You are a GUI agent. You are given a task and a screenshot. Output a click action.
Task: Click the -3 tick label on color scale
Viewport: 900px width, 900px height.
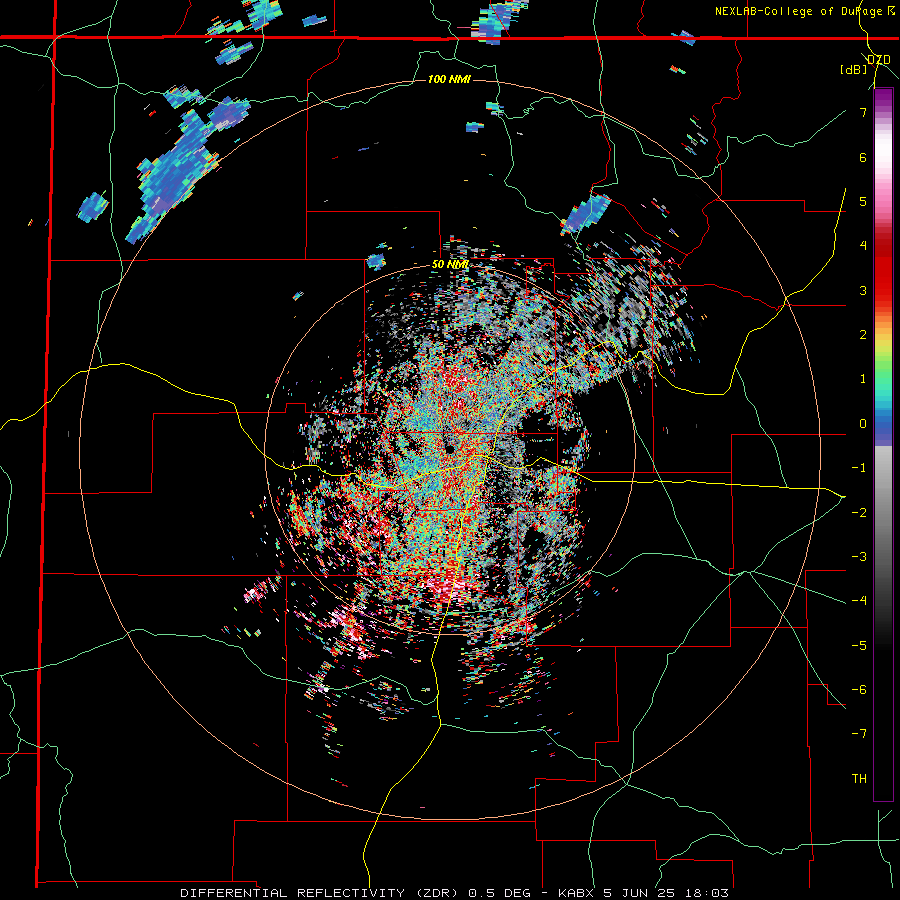859,556
